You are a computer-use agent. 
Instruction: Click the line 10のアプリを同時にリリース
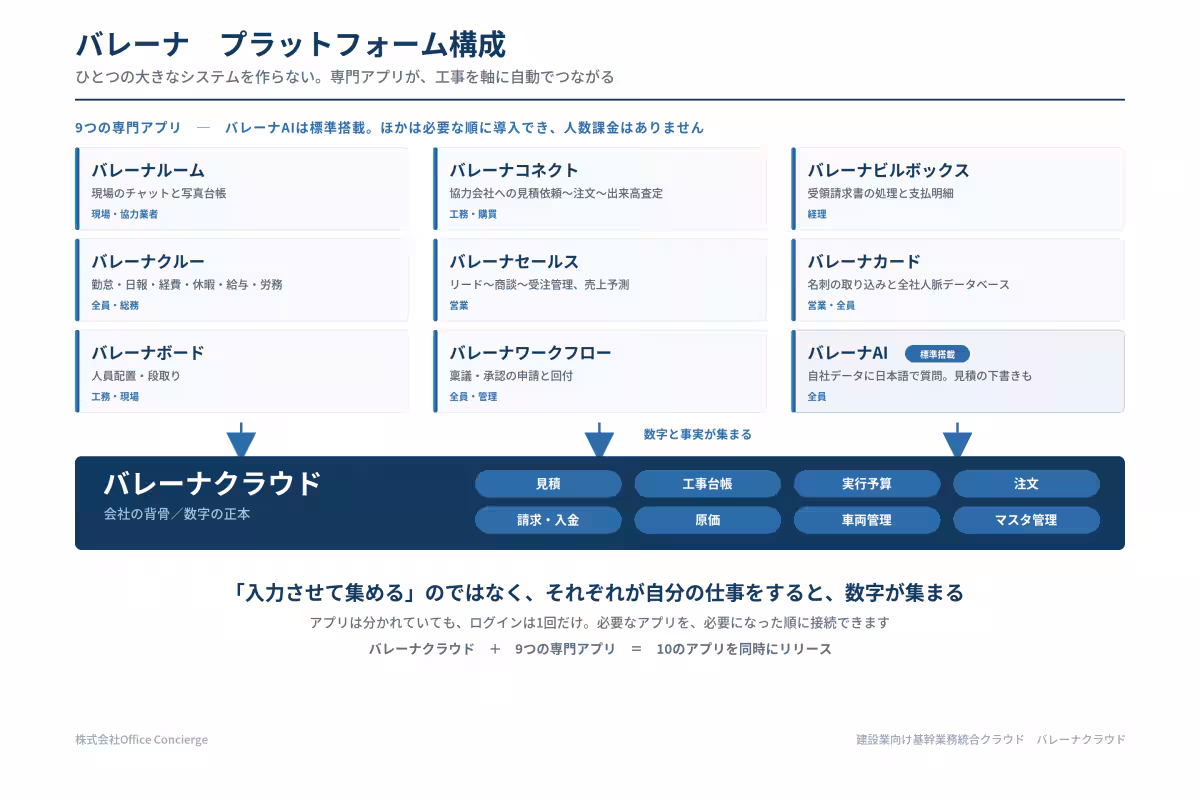(744, 648)
